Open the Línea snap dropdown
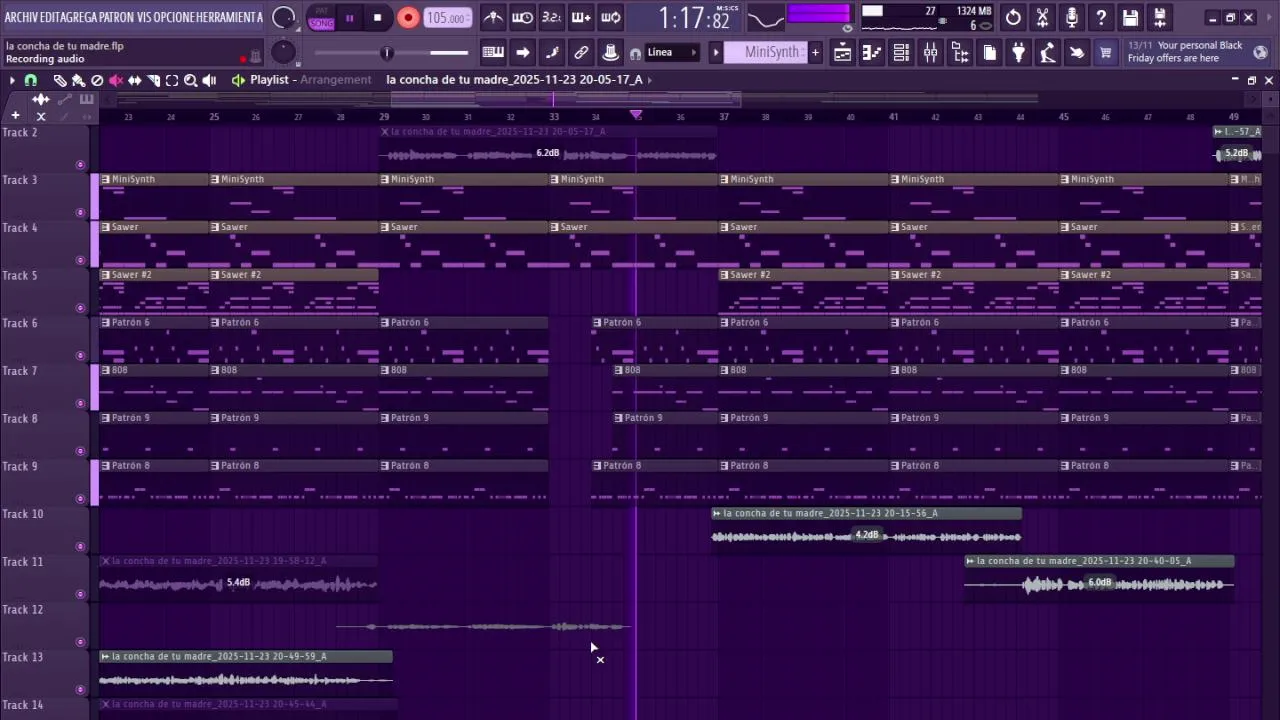This screenshot has width=1280, height=720. click(x=673, y=52)
